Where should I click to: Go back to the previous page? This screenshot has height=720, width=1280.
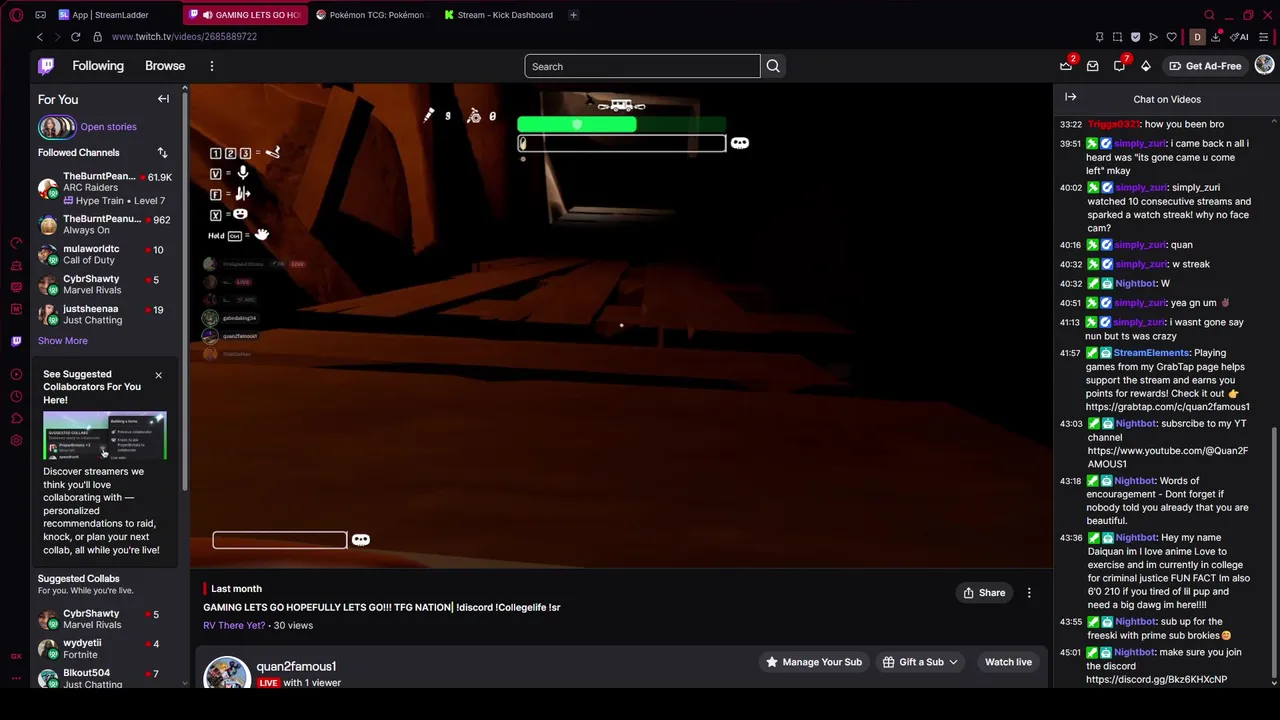pos(40,37)
